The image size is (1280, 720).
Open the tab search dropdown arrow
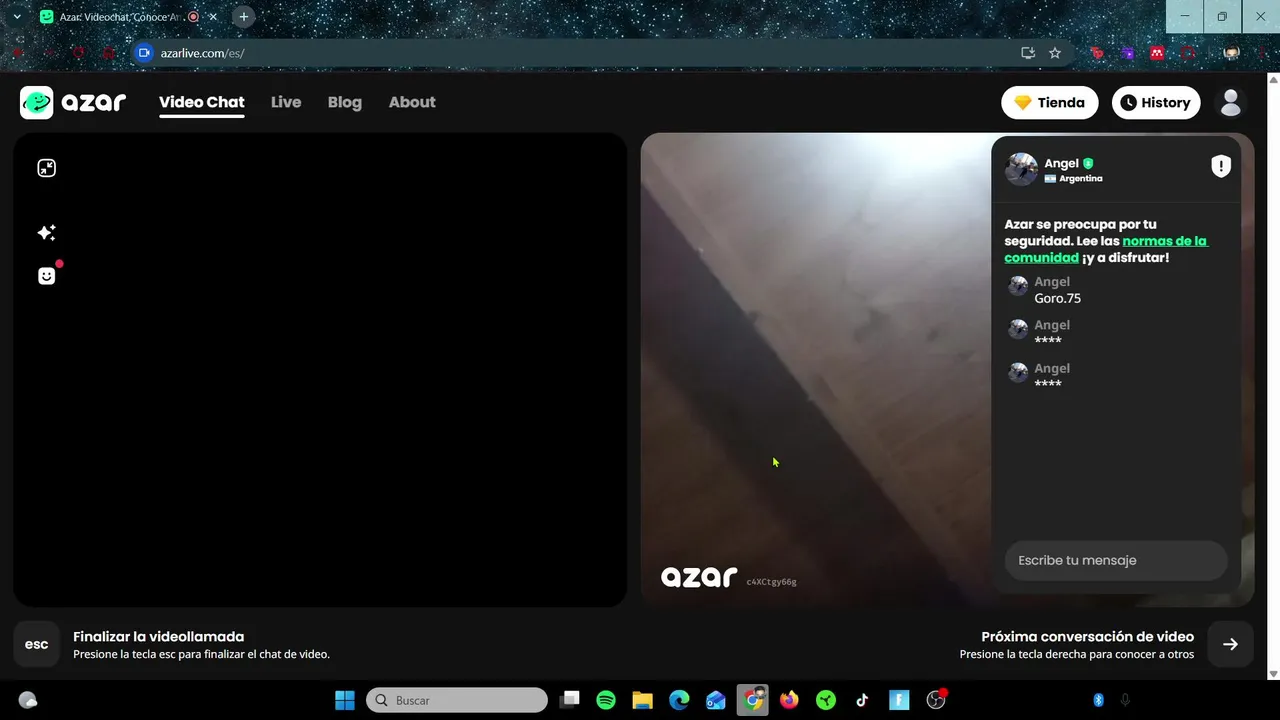16,17
